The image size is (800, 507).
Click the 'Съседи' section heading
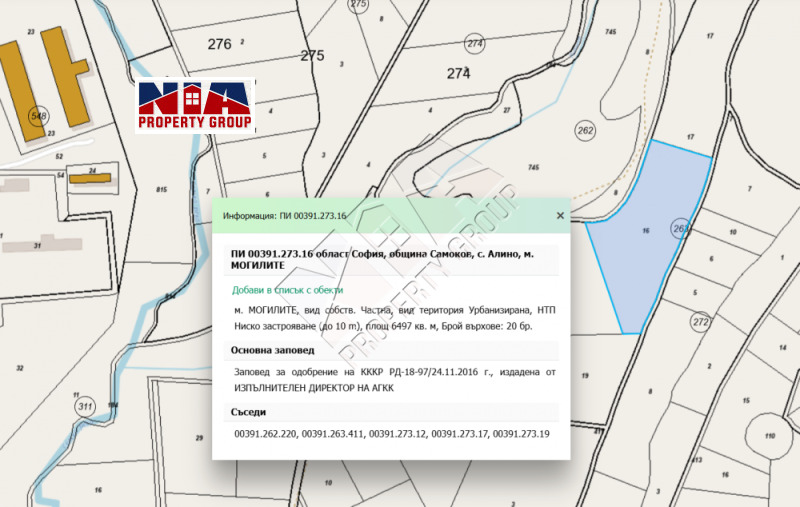point(248,412)
